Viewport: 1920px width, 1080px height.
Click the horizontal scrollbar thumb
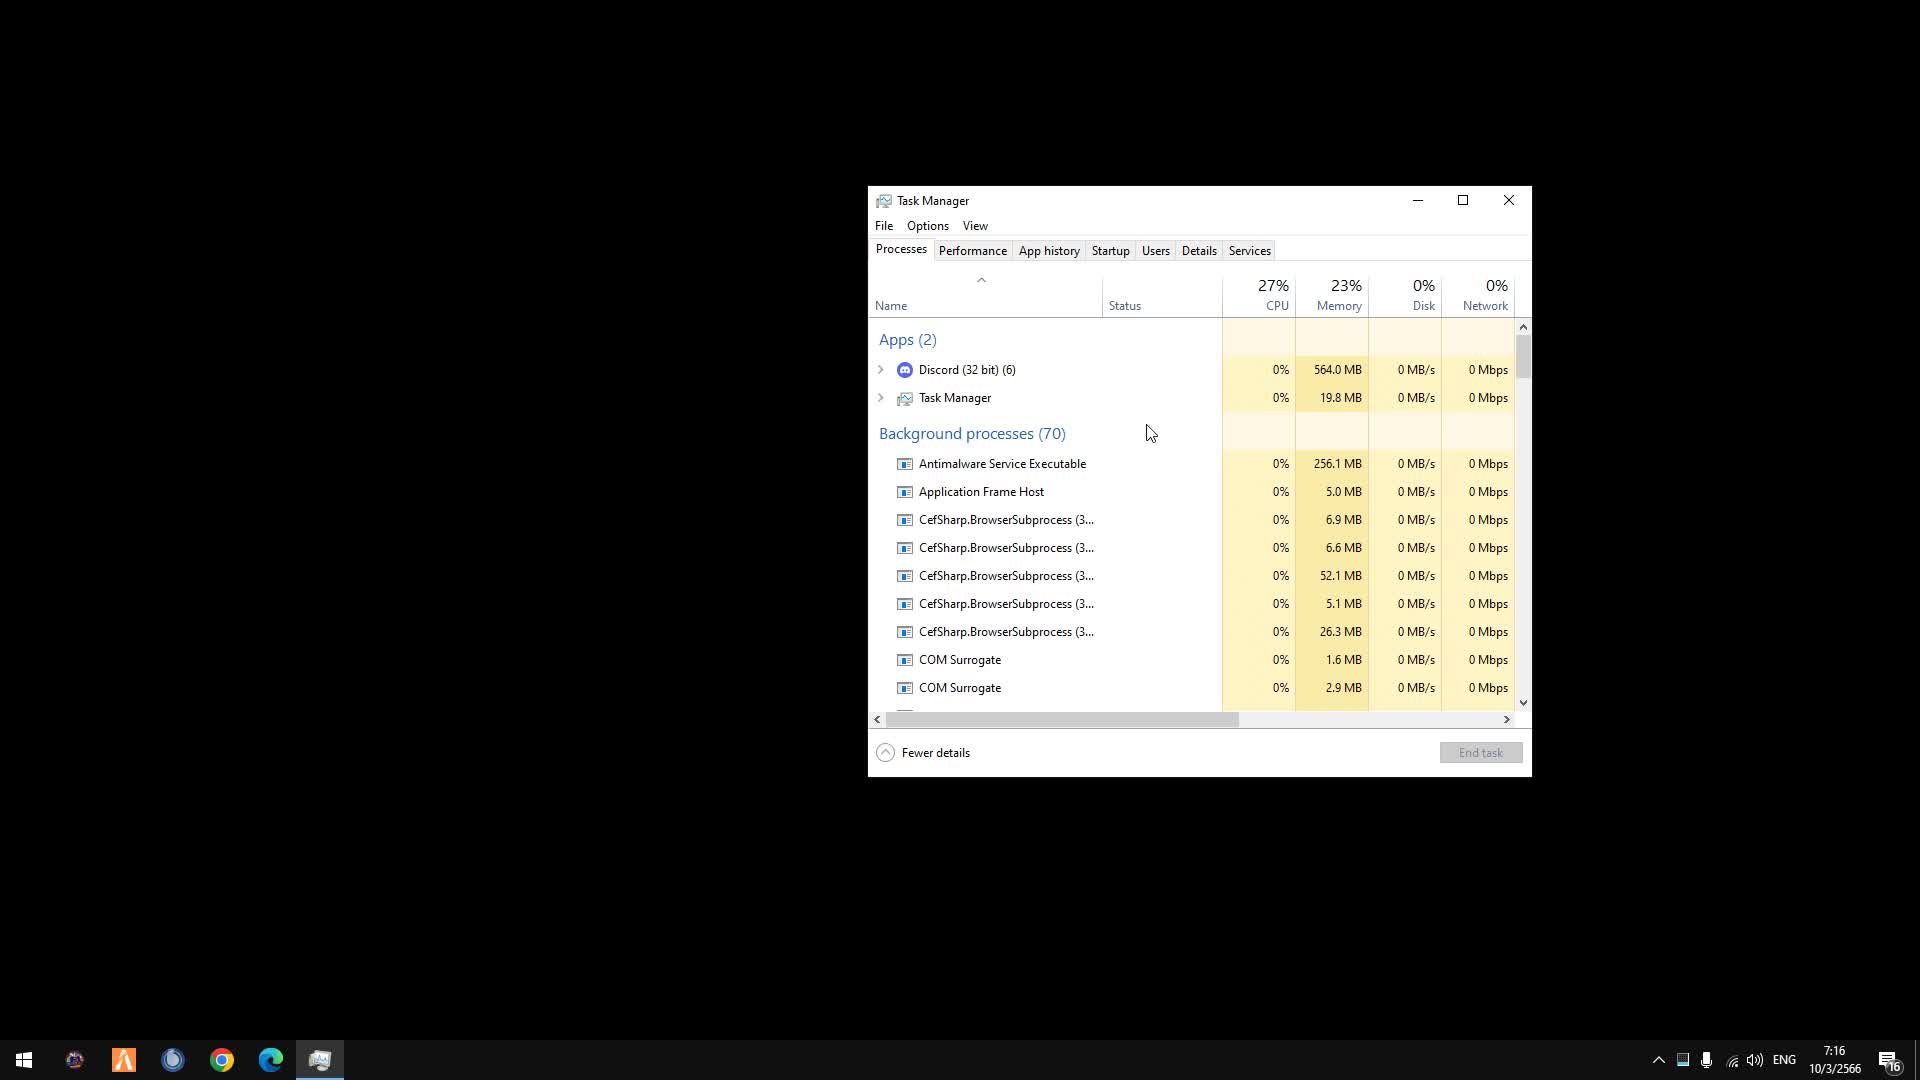pos(1062,720)
